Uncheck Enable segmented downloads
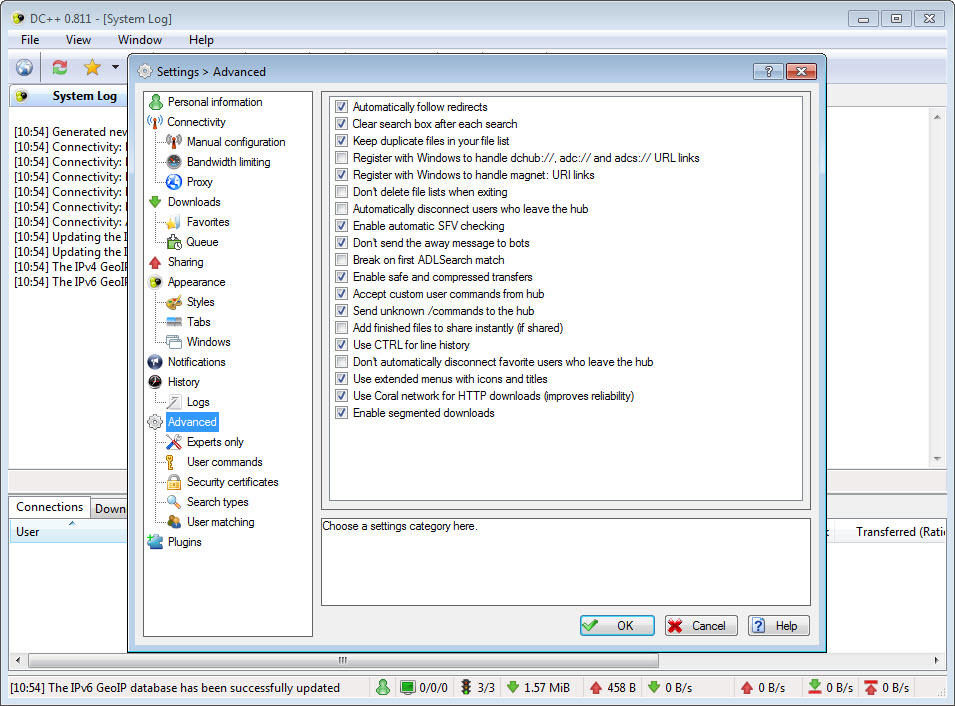 tap(342, 413)
